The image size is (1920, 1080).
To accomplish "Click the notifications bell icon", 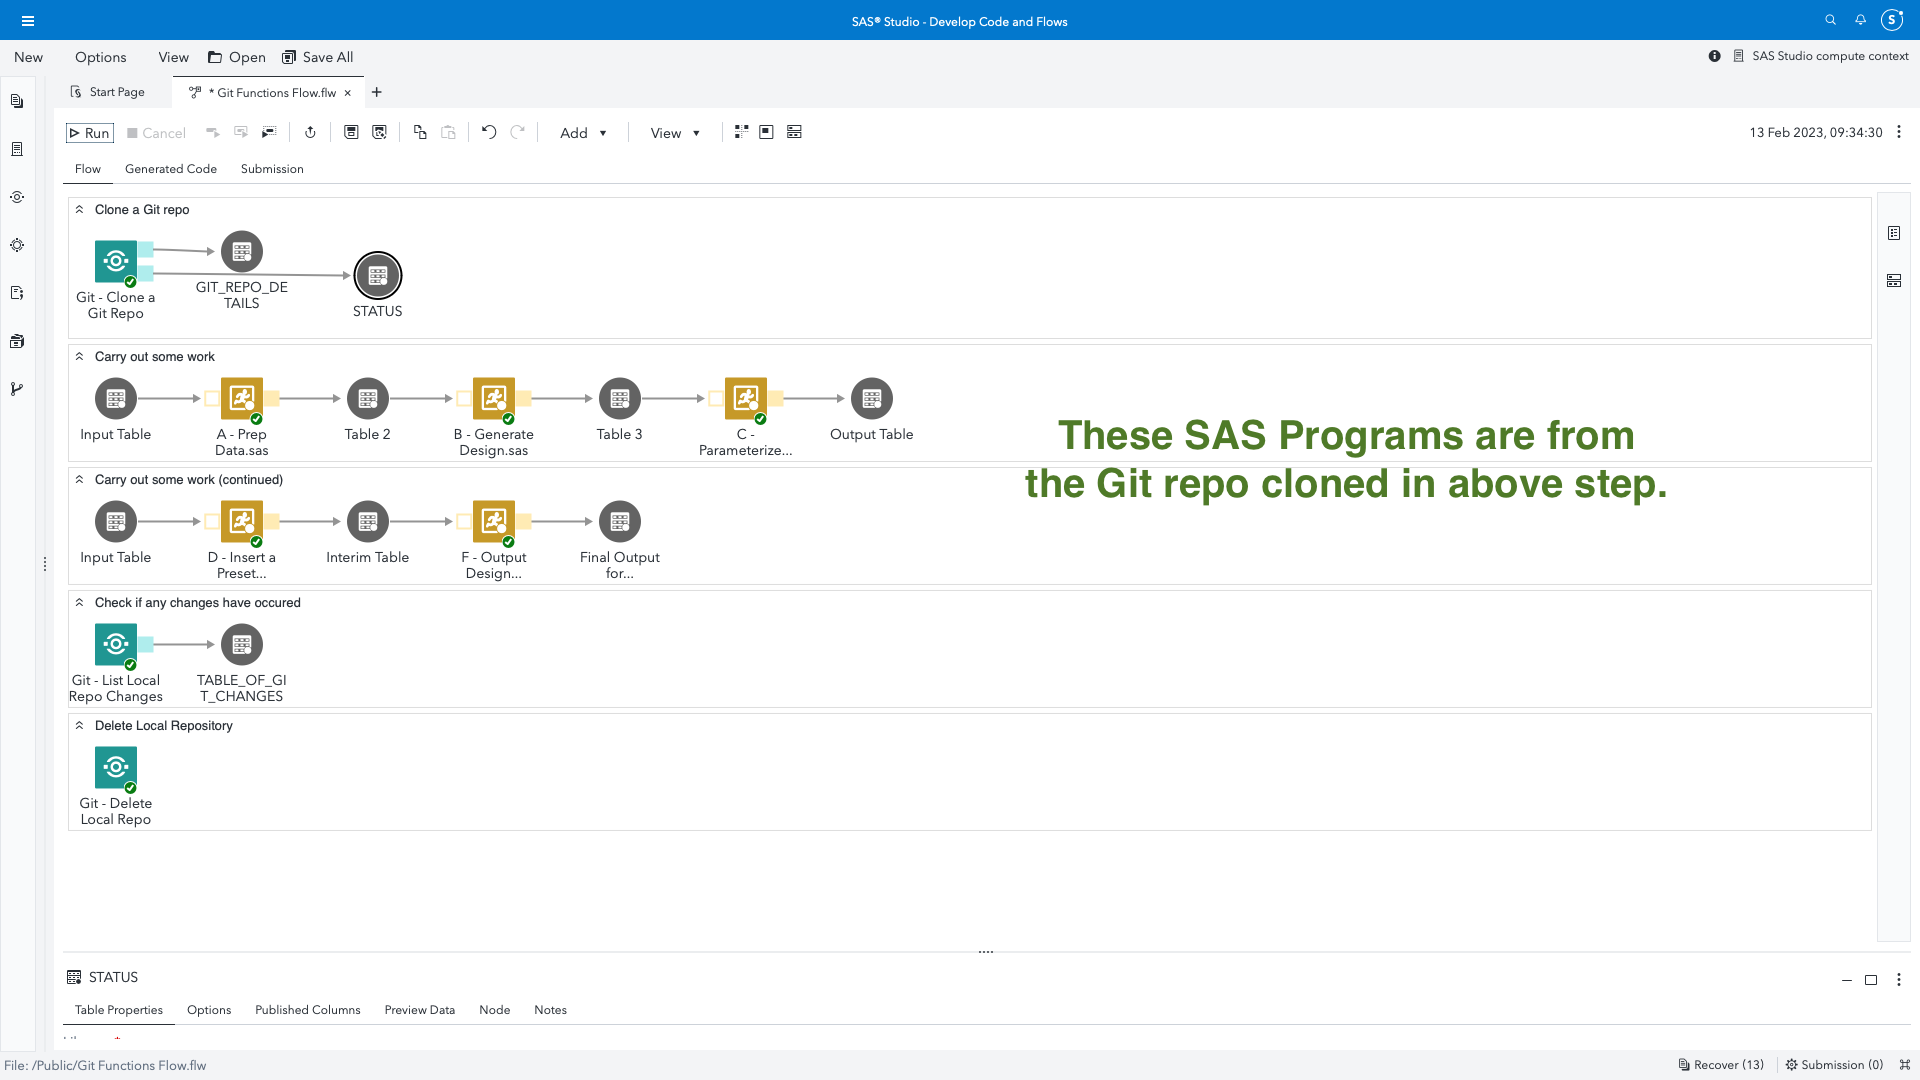I will 1860,20.
